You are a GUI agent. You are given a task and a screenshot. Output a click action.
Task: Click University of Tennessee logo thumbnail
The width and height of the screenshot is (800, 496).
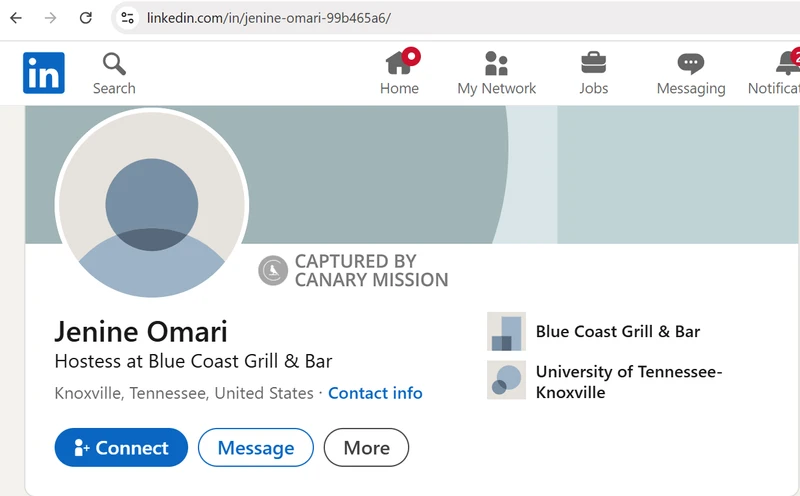click(506, 380)
